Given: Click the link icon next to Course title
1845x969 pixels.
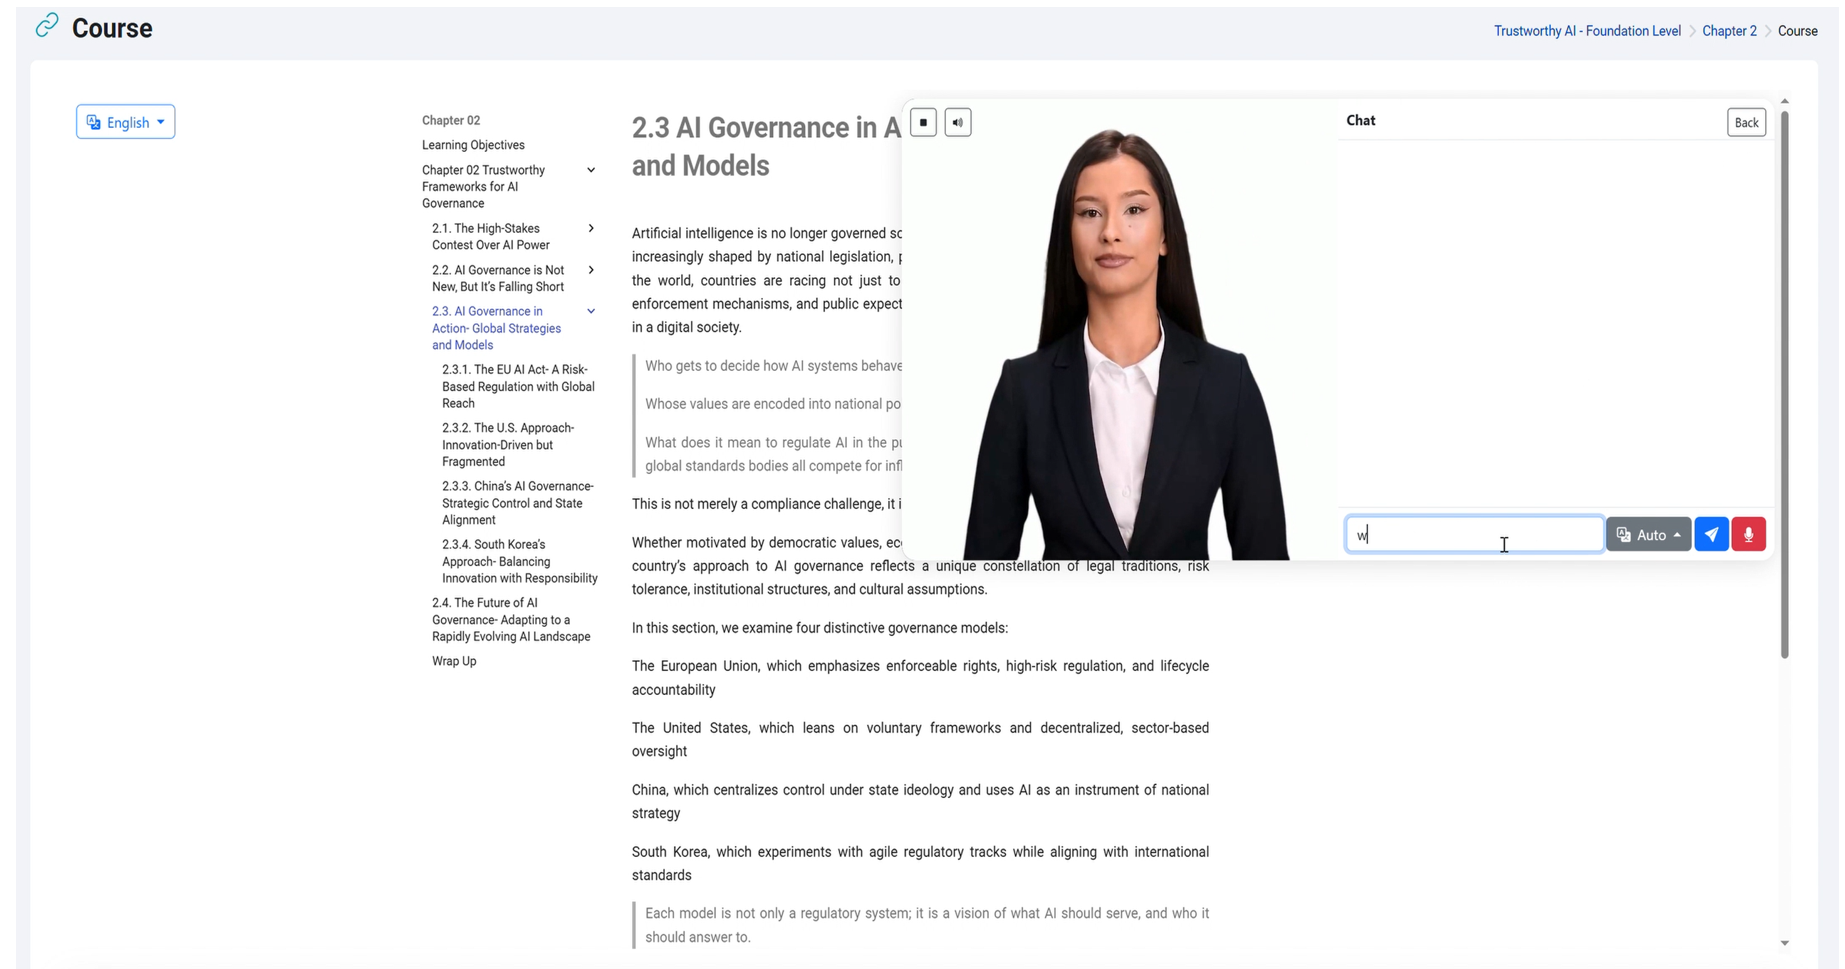Looking at the screenshot, I should (x=47, y=26).
